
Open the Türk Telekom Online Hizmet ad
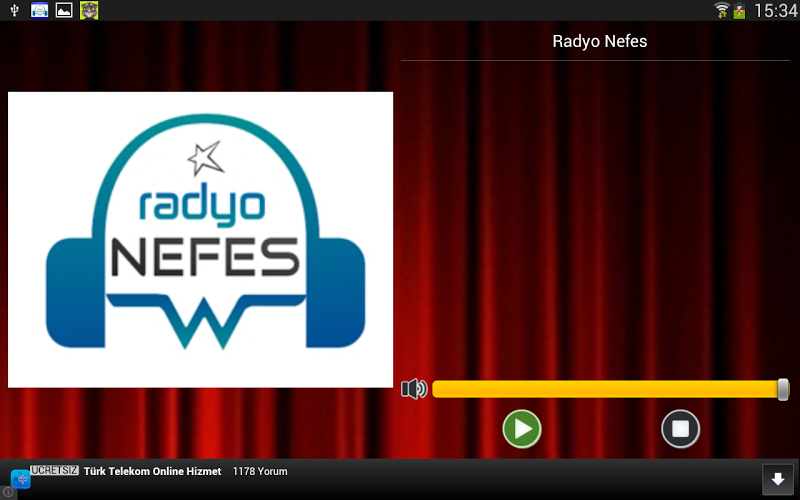point(152,471)
